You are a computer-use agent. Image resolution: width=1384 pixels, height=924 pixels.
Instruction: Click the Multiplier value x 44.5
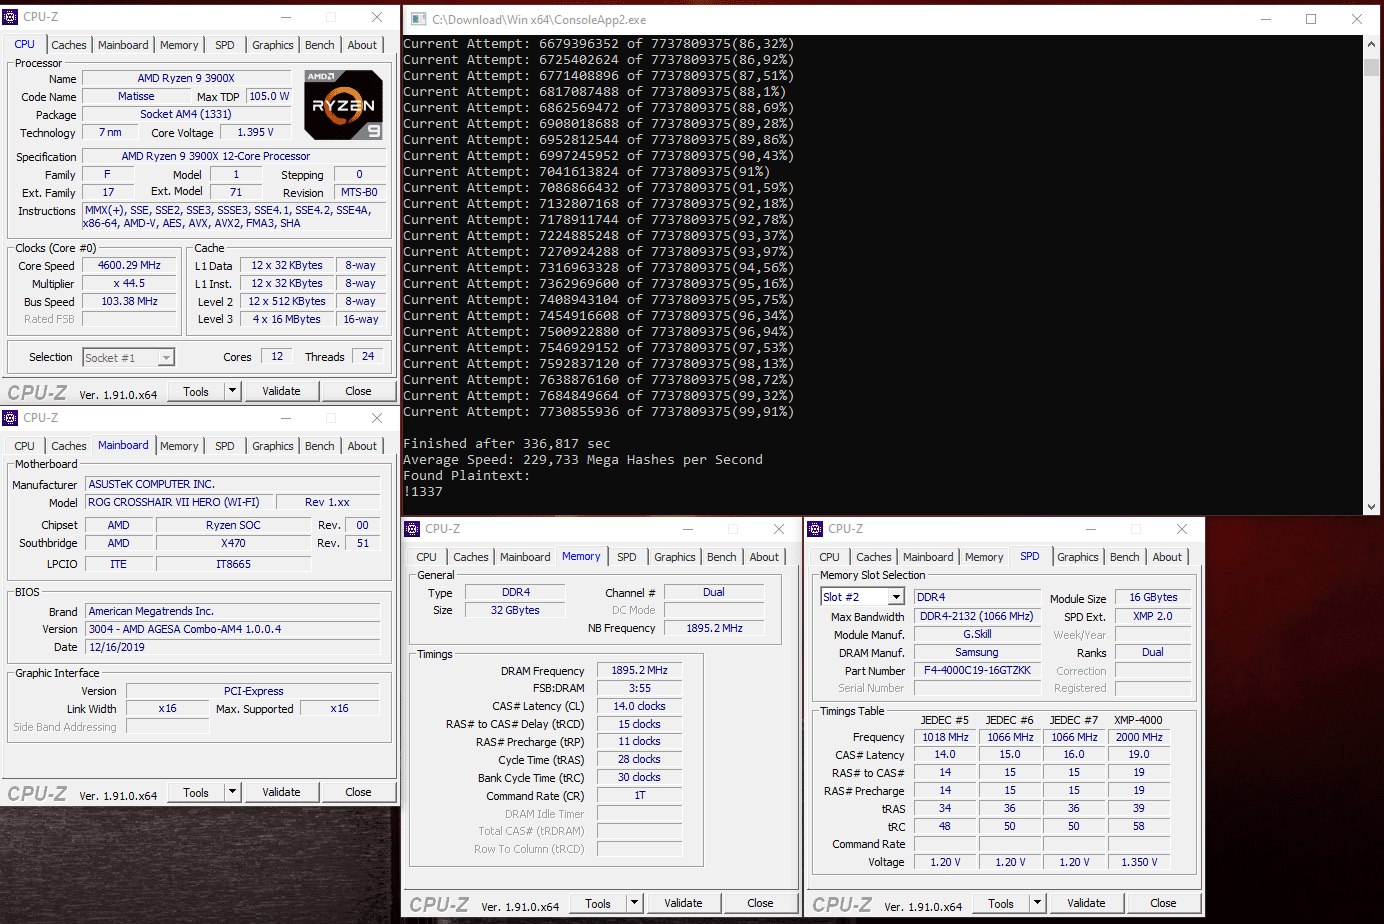(x=129, y=284)
